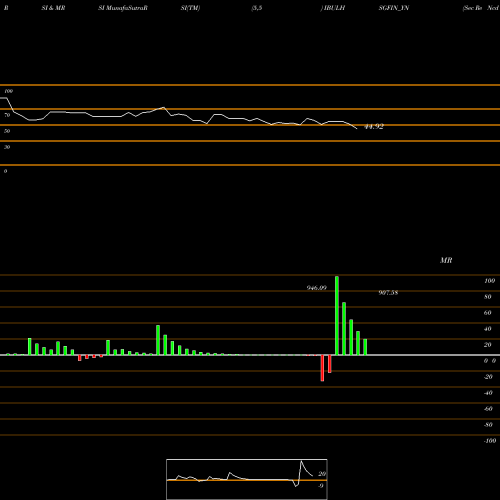Viewport: 500px width, 500px height.
Task: Click the ')IBULH' header text
Action: point(333,8)
